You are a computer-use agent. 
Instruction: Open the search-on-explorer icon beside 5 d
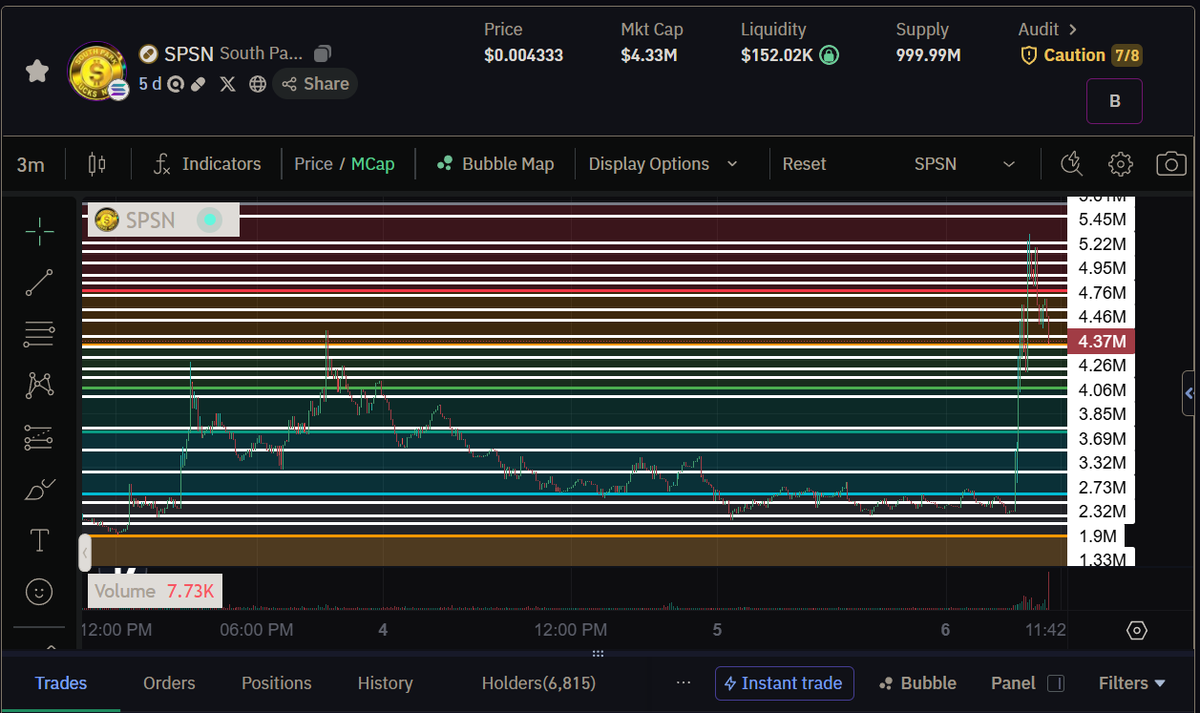tap(176, 84)
